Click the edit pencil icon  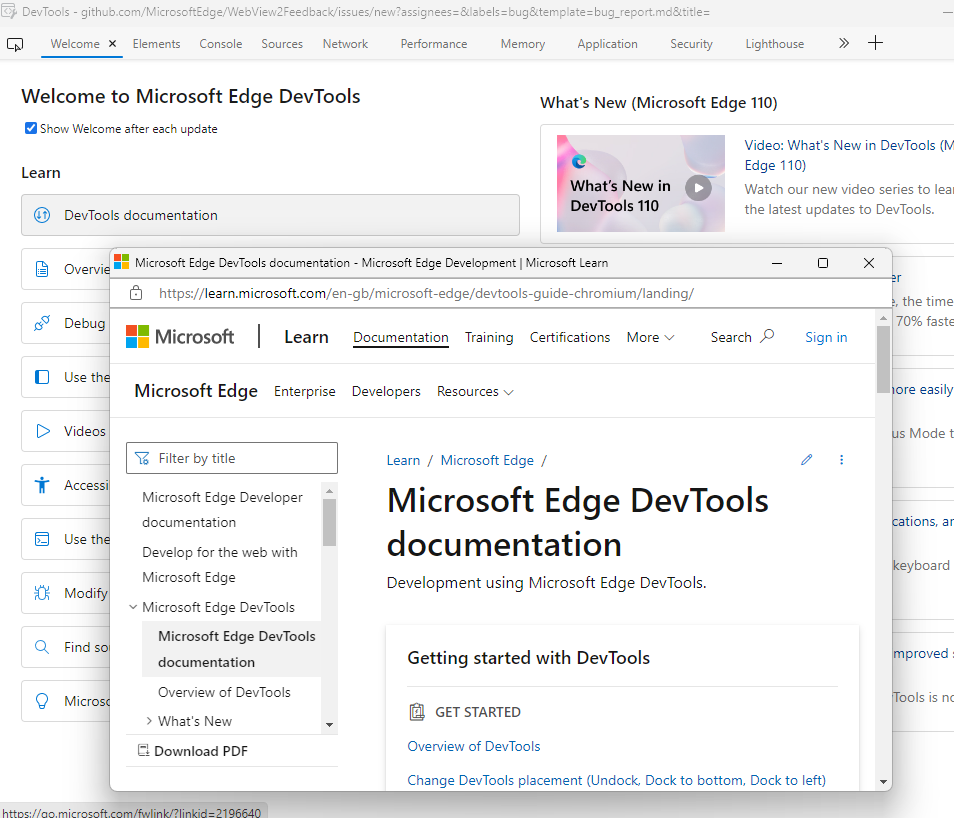(x=806, y=460)
